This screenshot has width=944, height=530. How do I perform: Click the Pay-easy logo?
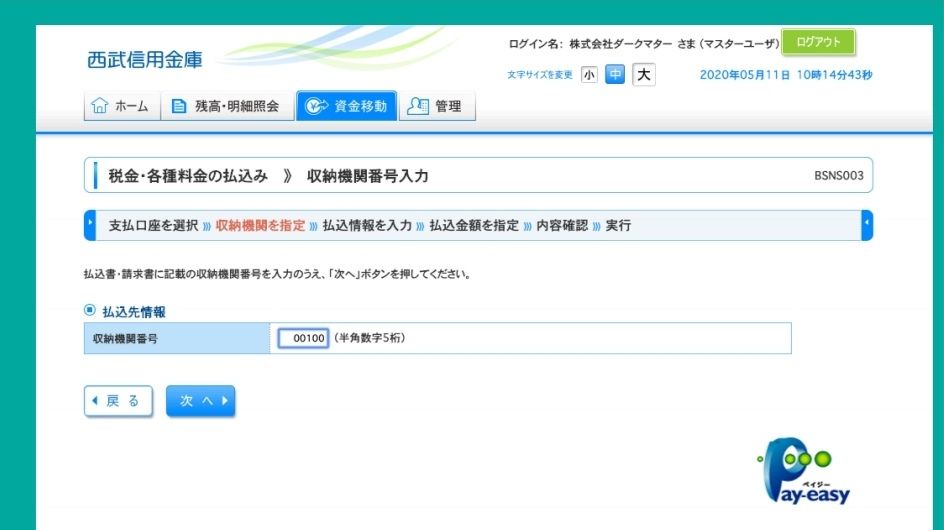[x=803, y=473]
